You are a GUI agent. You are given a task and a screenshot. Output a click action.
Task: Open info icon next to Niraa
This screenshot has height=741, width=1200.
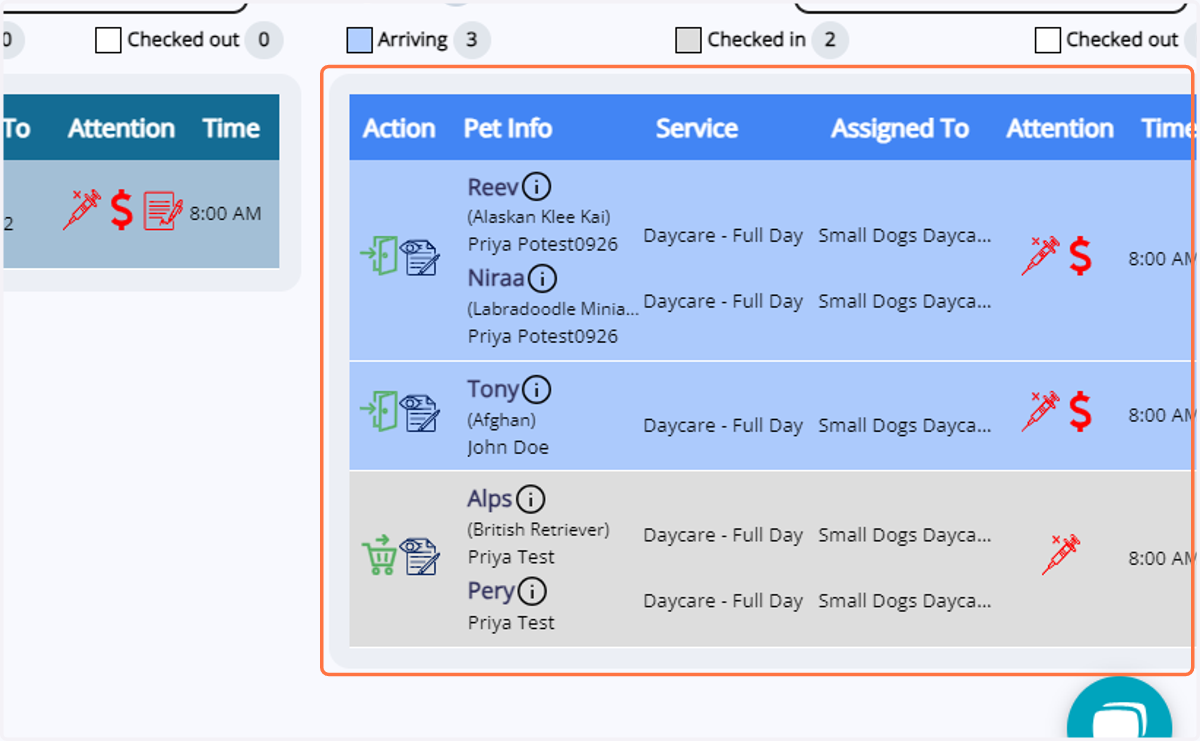[543, 278]
